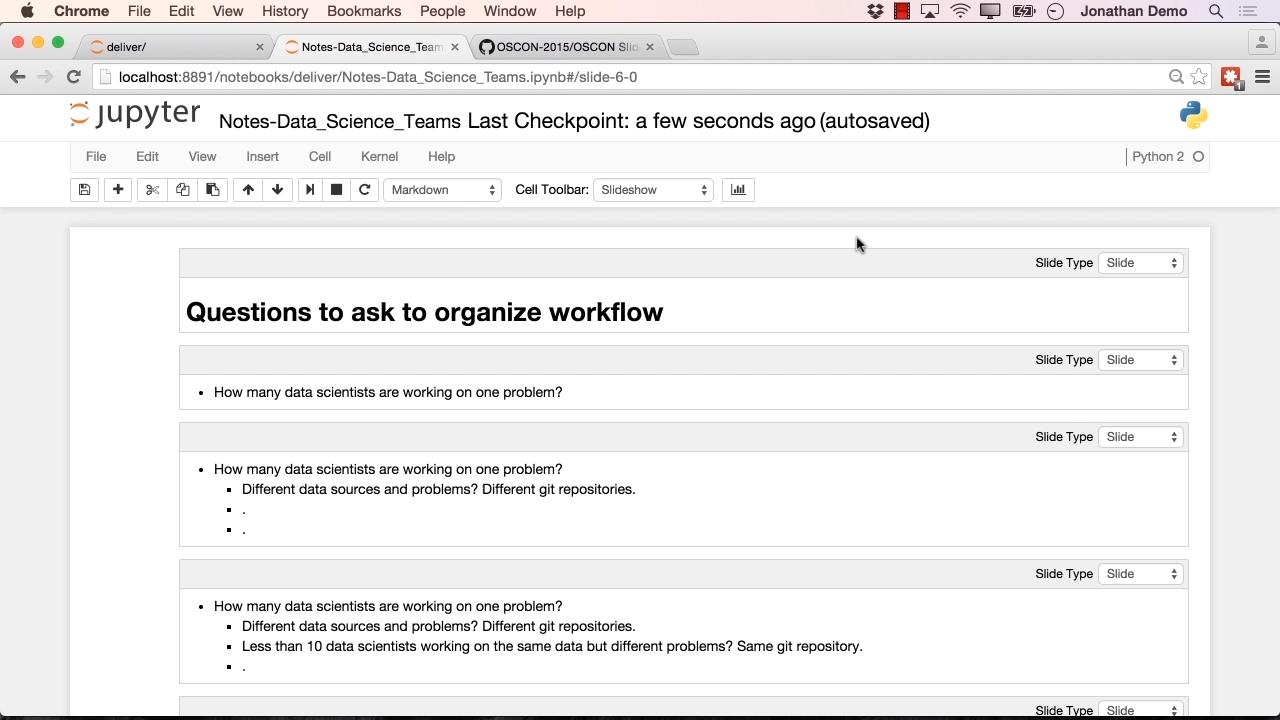Open the Jupyter Cell menu

(x=320, y=157)
